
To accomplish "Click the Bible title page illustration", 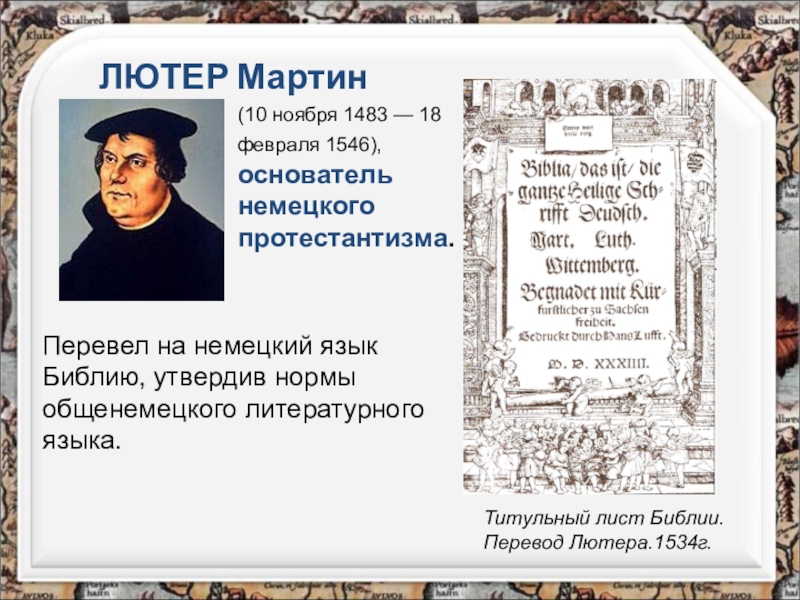I will point(589,286).
